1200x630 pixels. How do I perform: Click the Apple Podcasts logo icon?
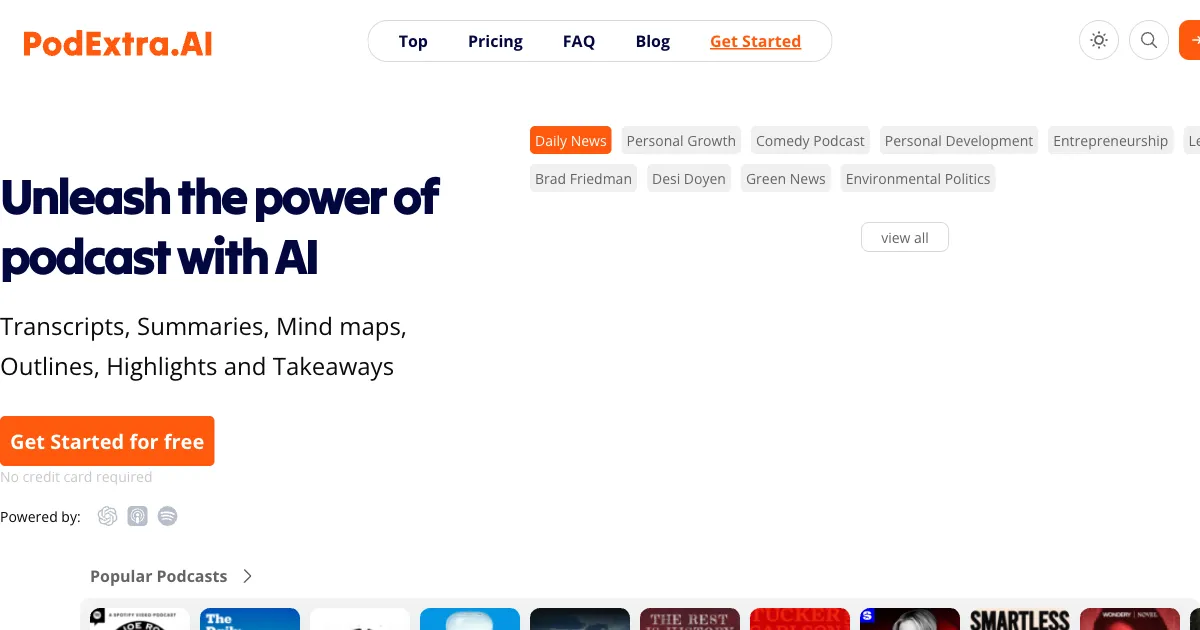point(138,516)
